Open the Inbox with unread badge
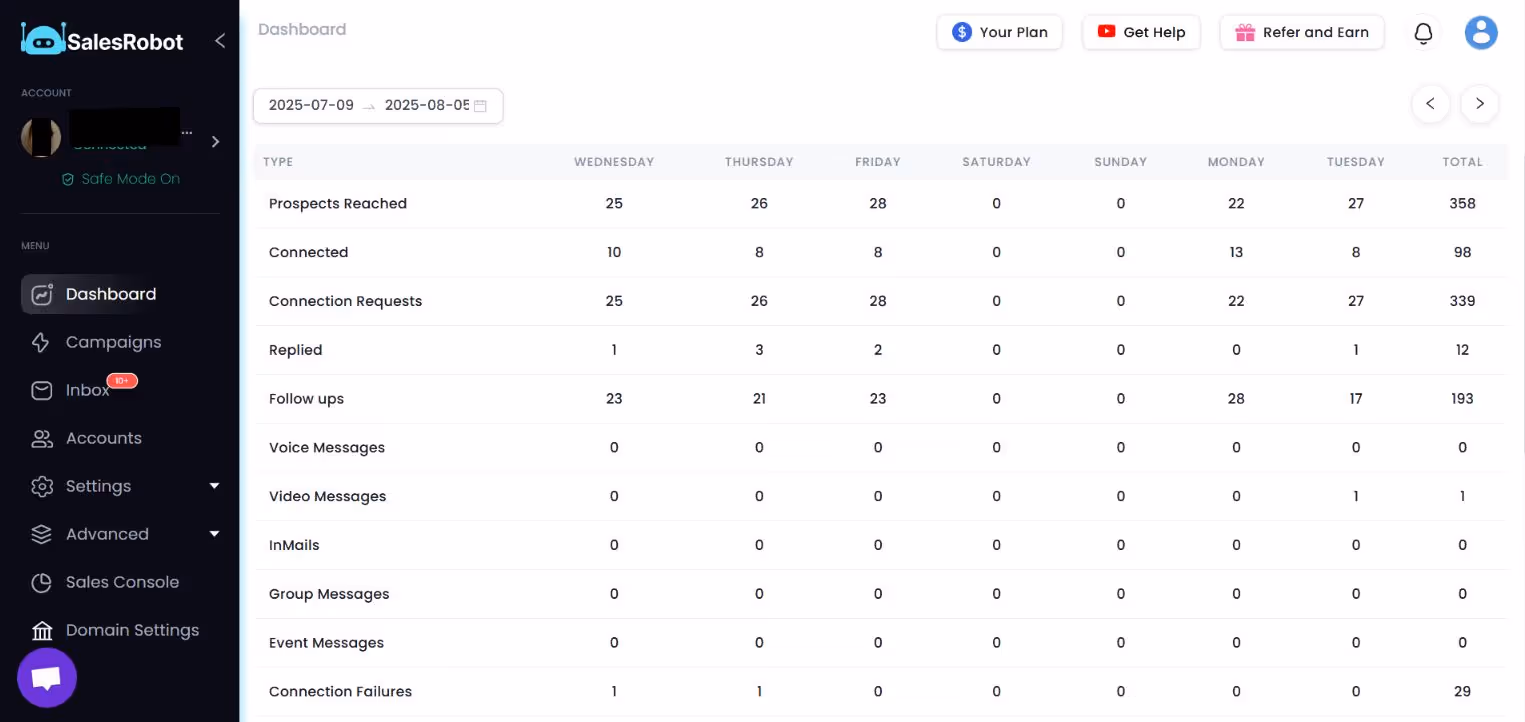The height and width of the screenshot is (722, 1525). click(87, 390)
